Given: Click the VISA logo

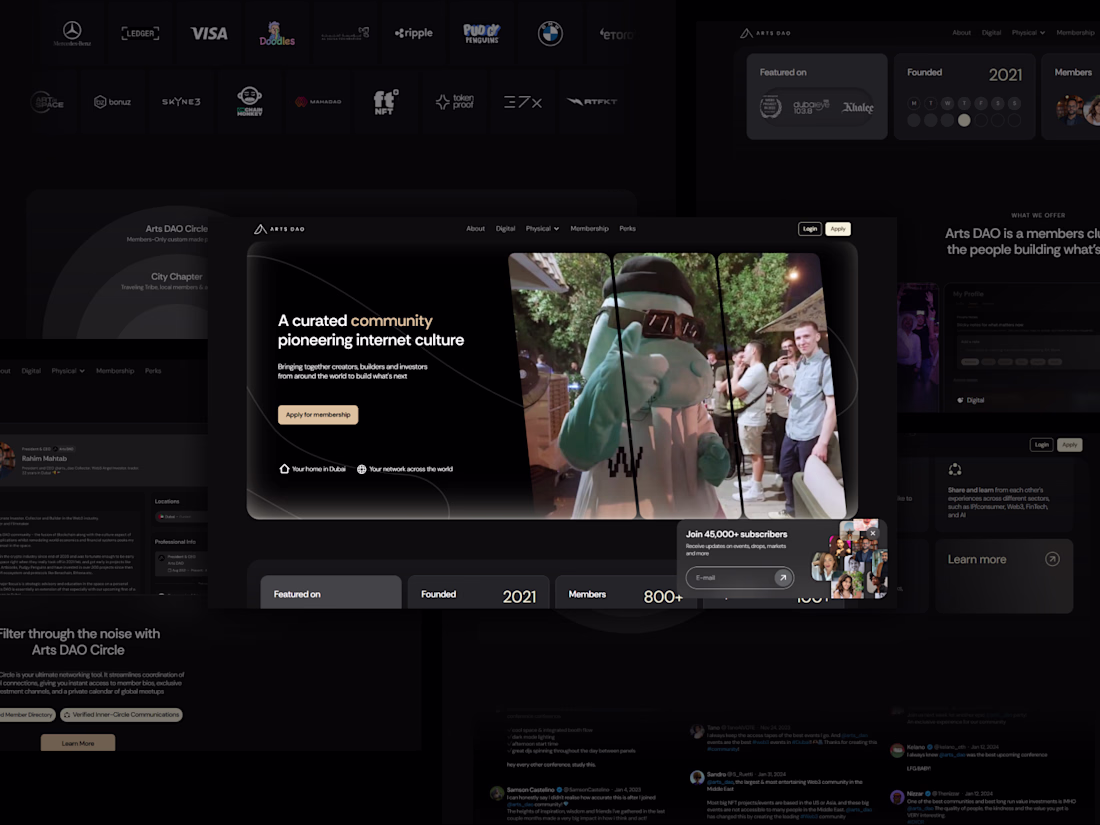Looking at the screenshot, I should pyautogui.click(x=209, y=33).
